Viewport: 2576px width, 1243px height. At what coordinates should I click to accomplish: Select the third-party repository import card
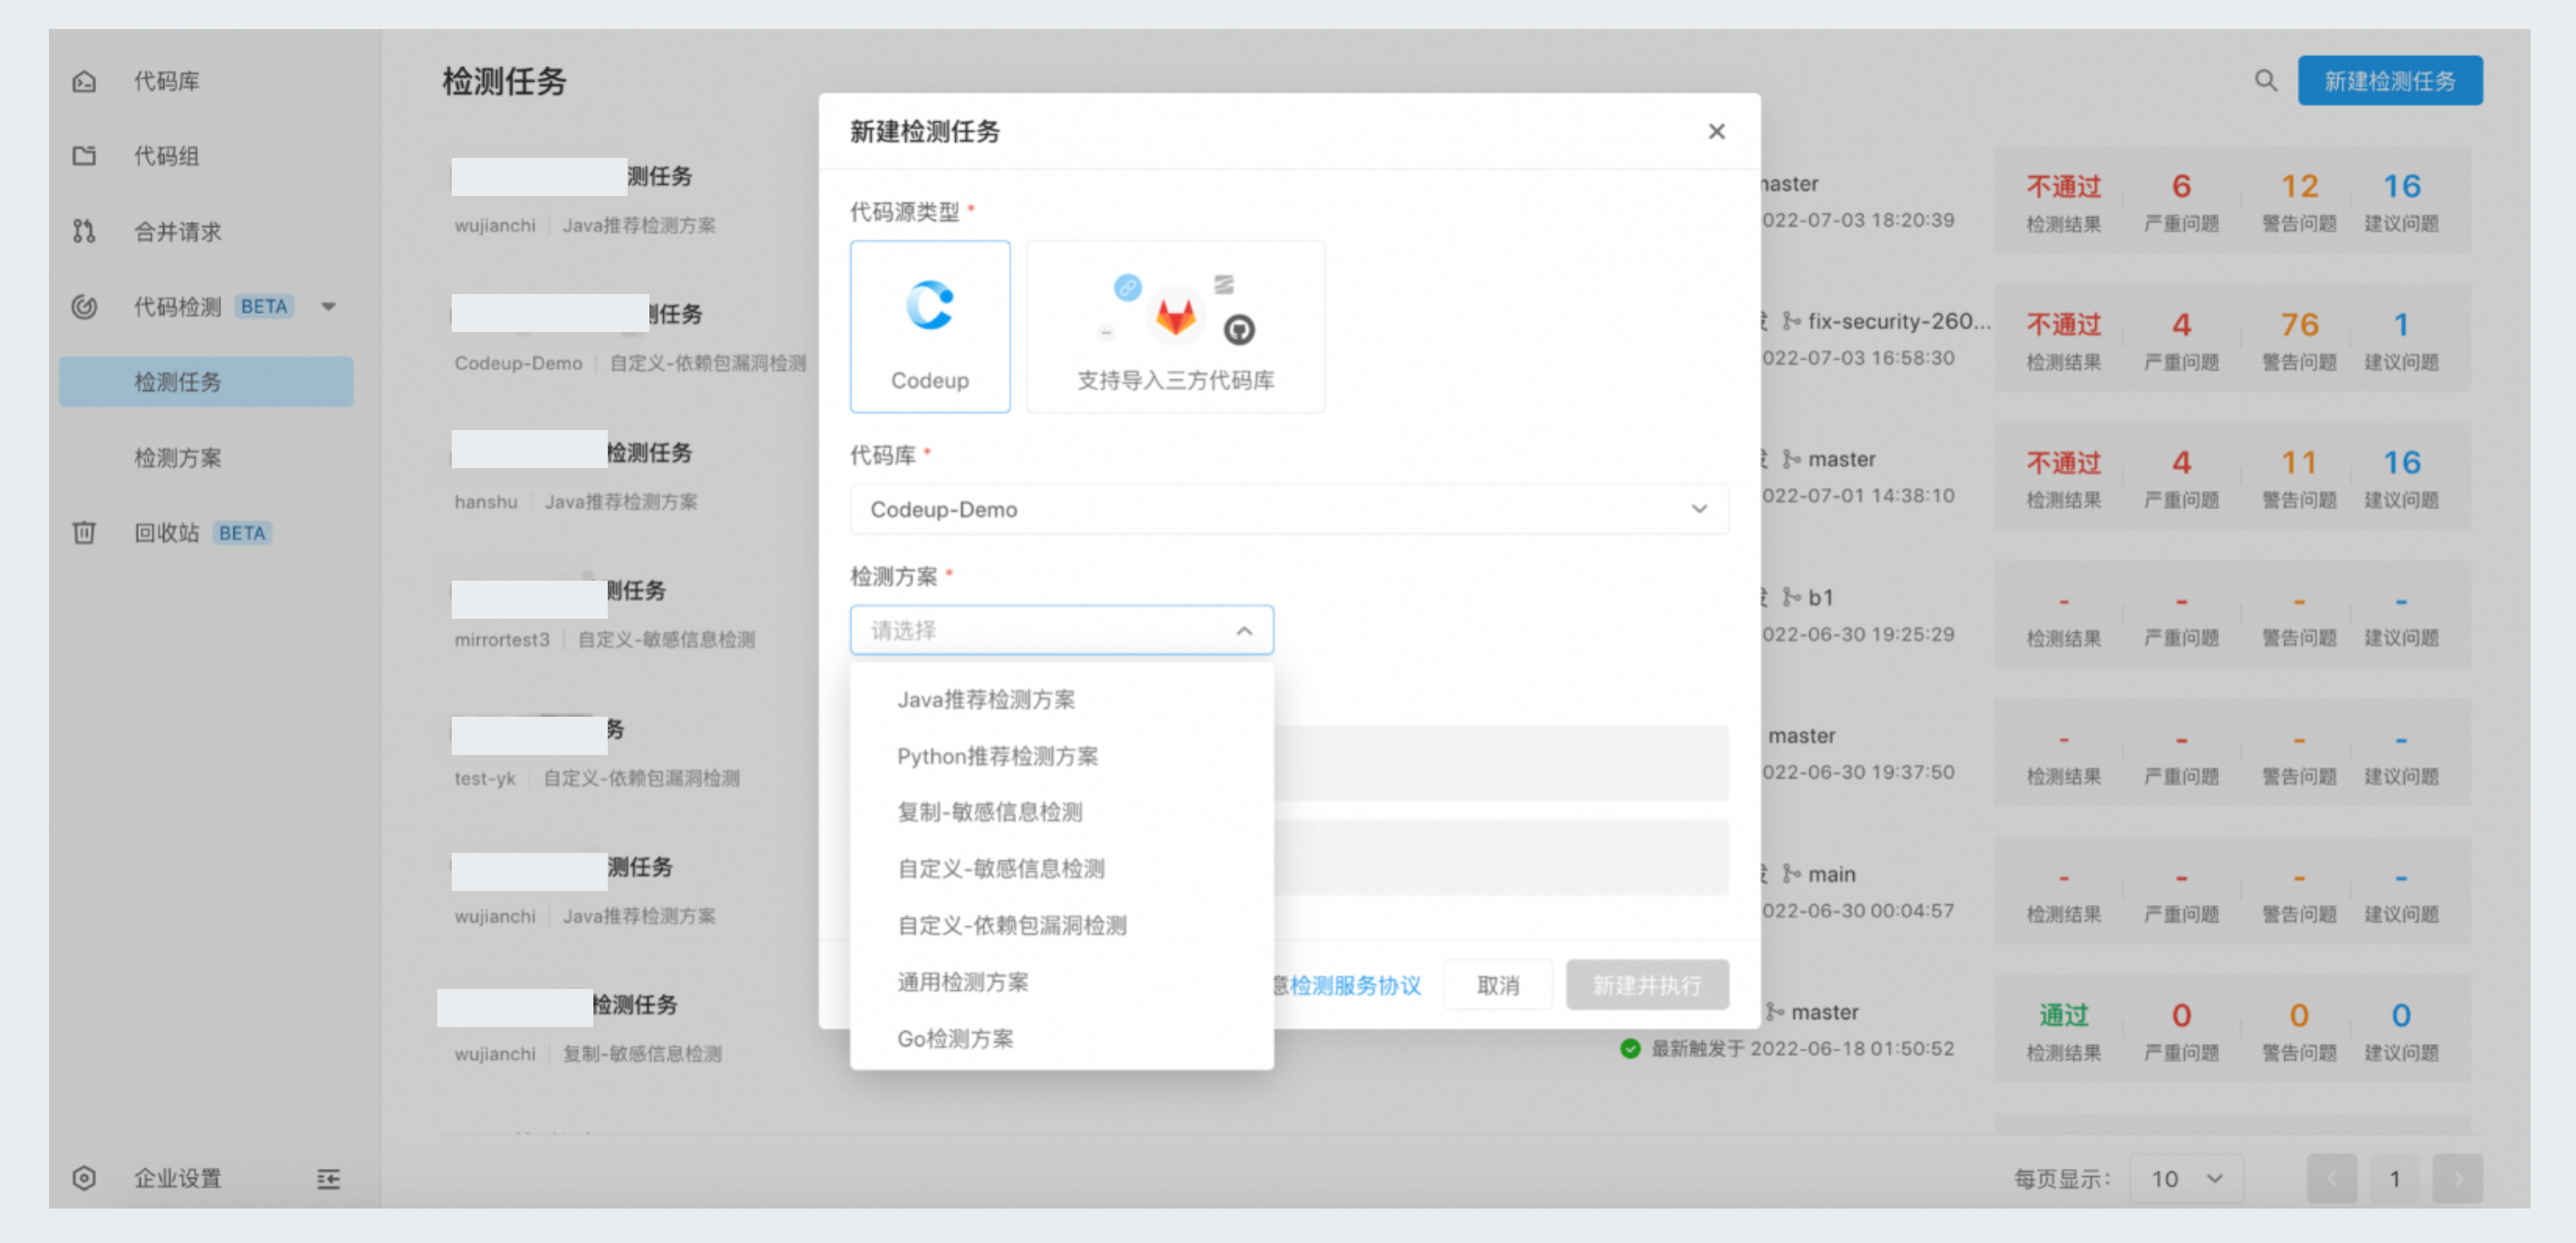click(1175, 326)
